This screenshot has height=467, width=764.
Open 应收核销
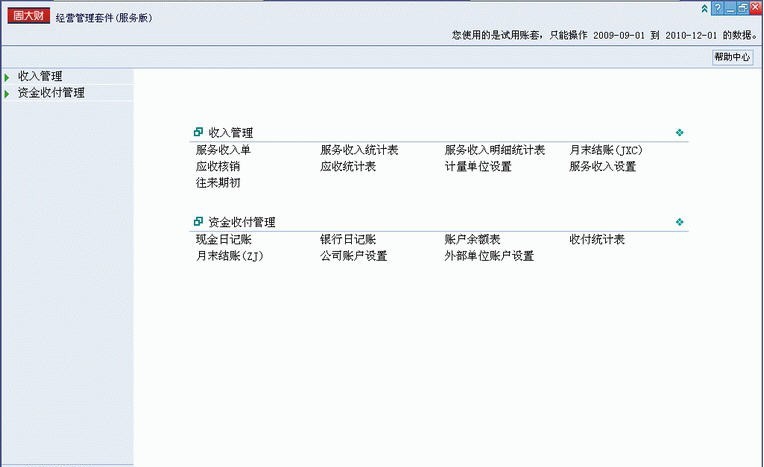tap(218, 167)
